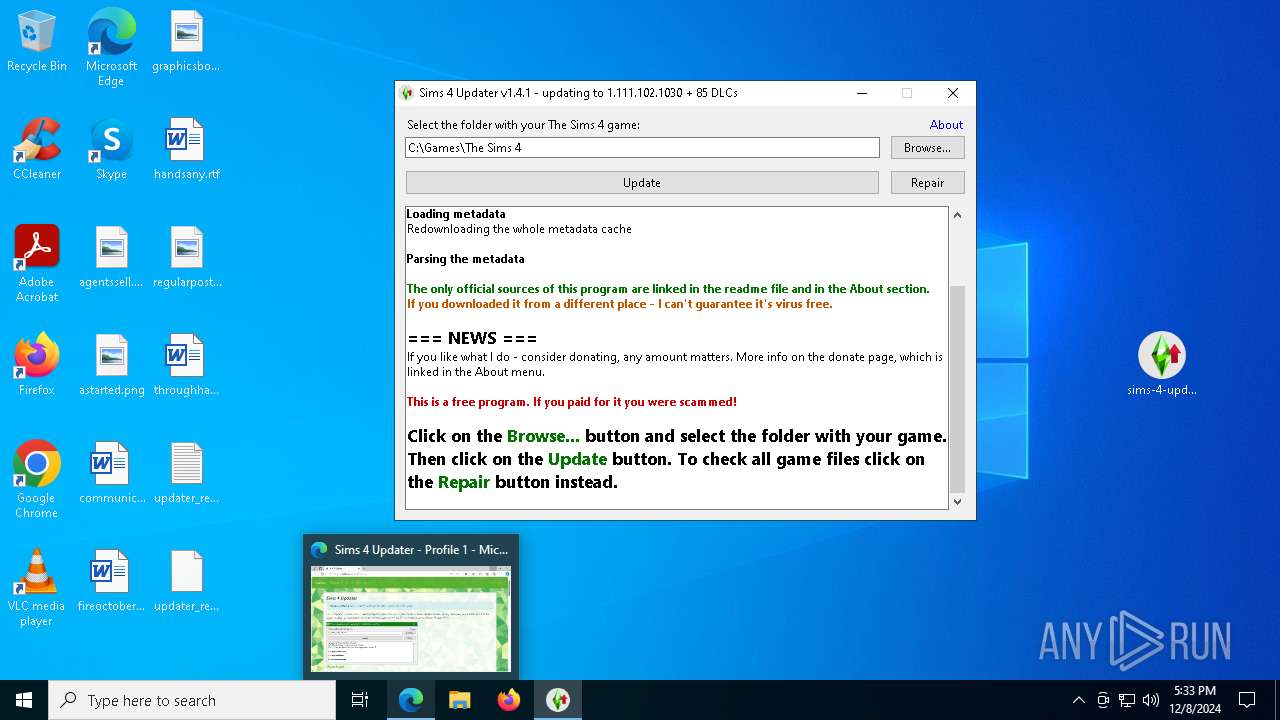The width and height of the screenshot is (1280, 720).
Task: Select communic... Word document on desktop
Action: 111,473
